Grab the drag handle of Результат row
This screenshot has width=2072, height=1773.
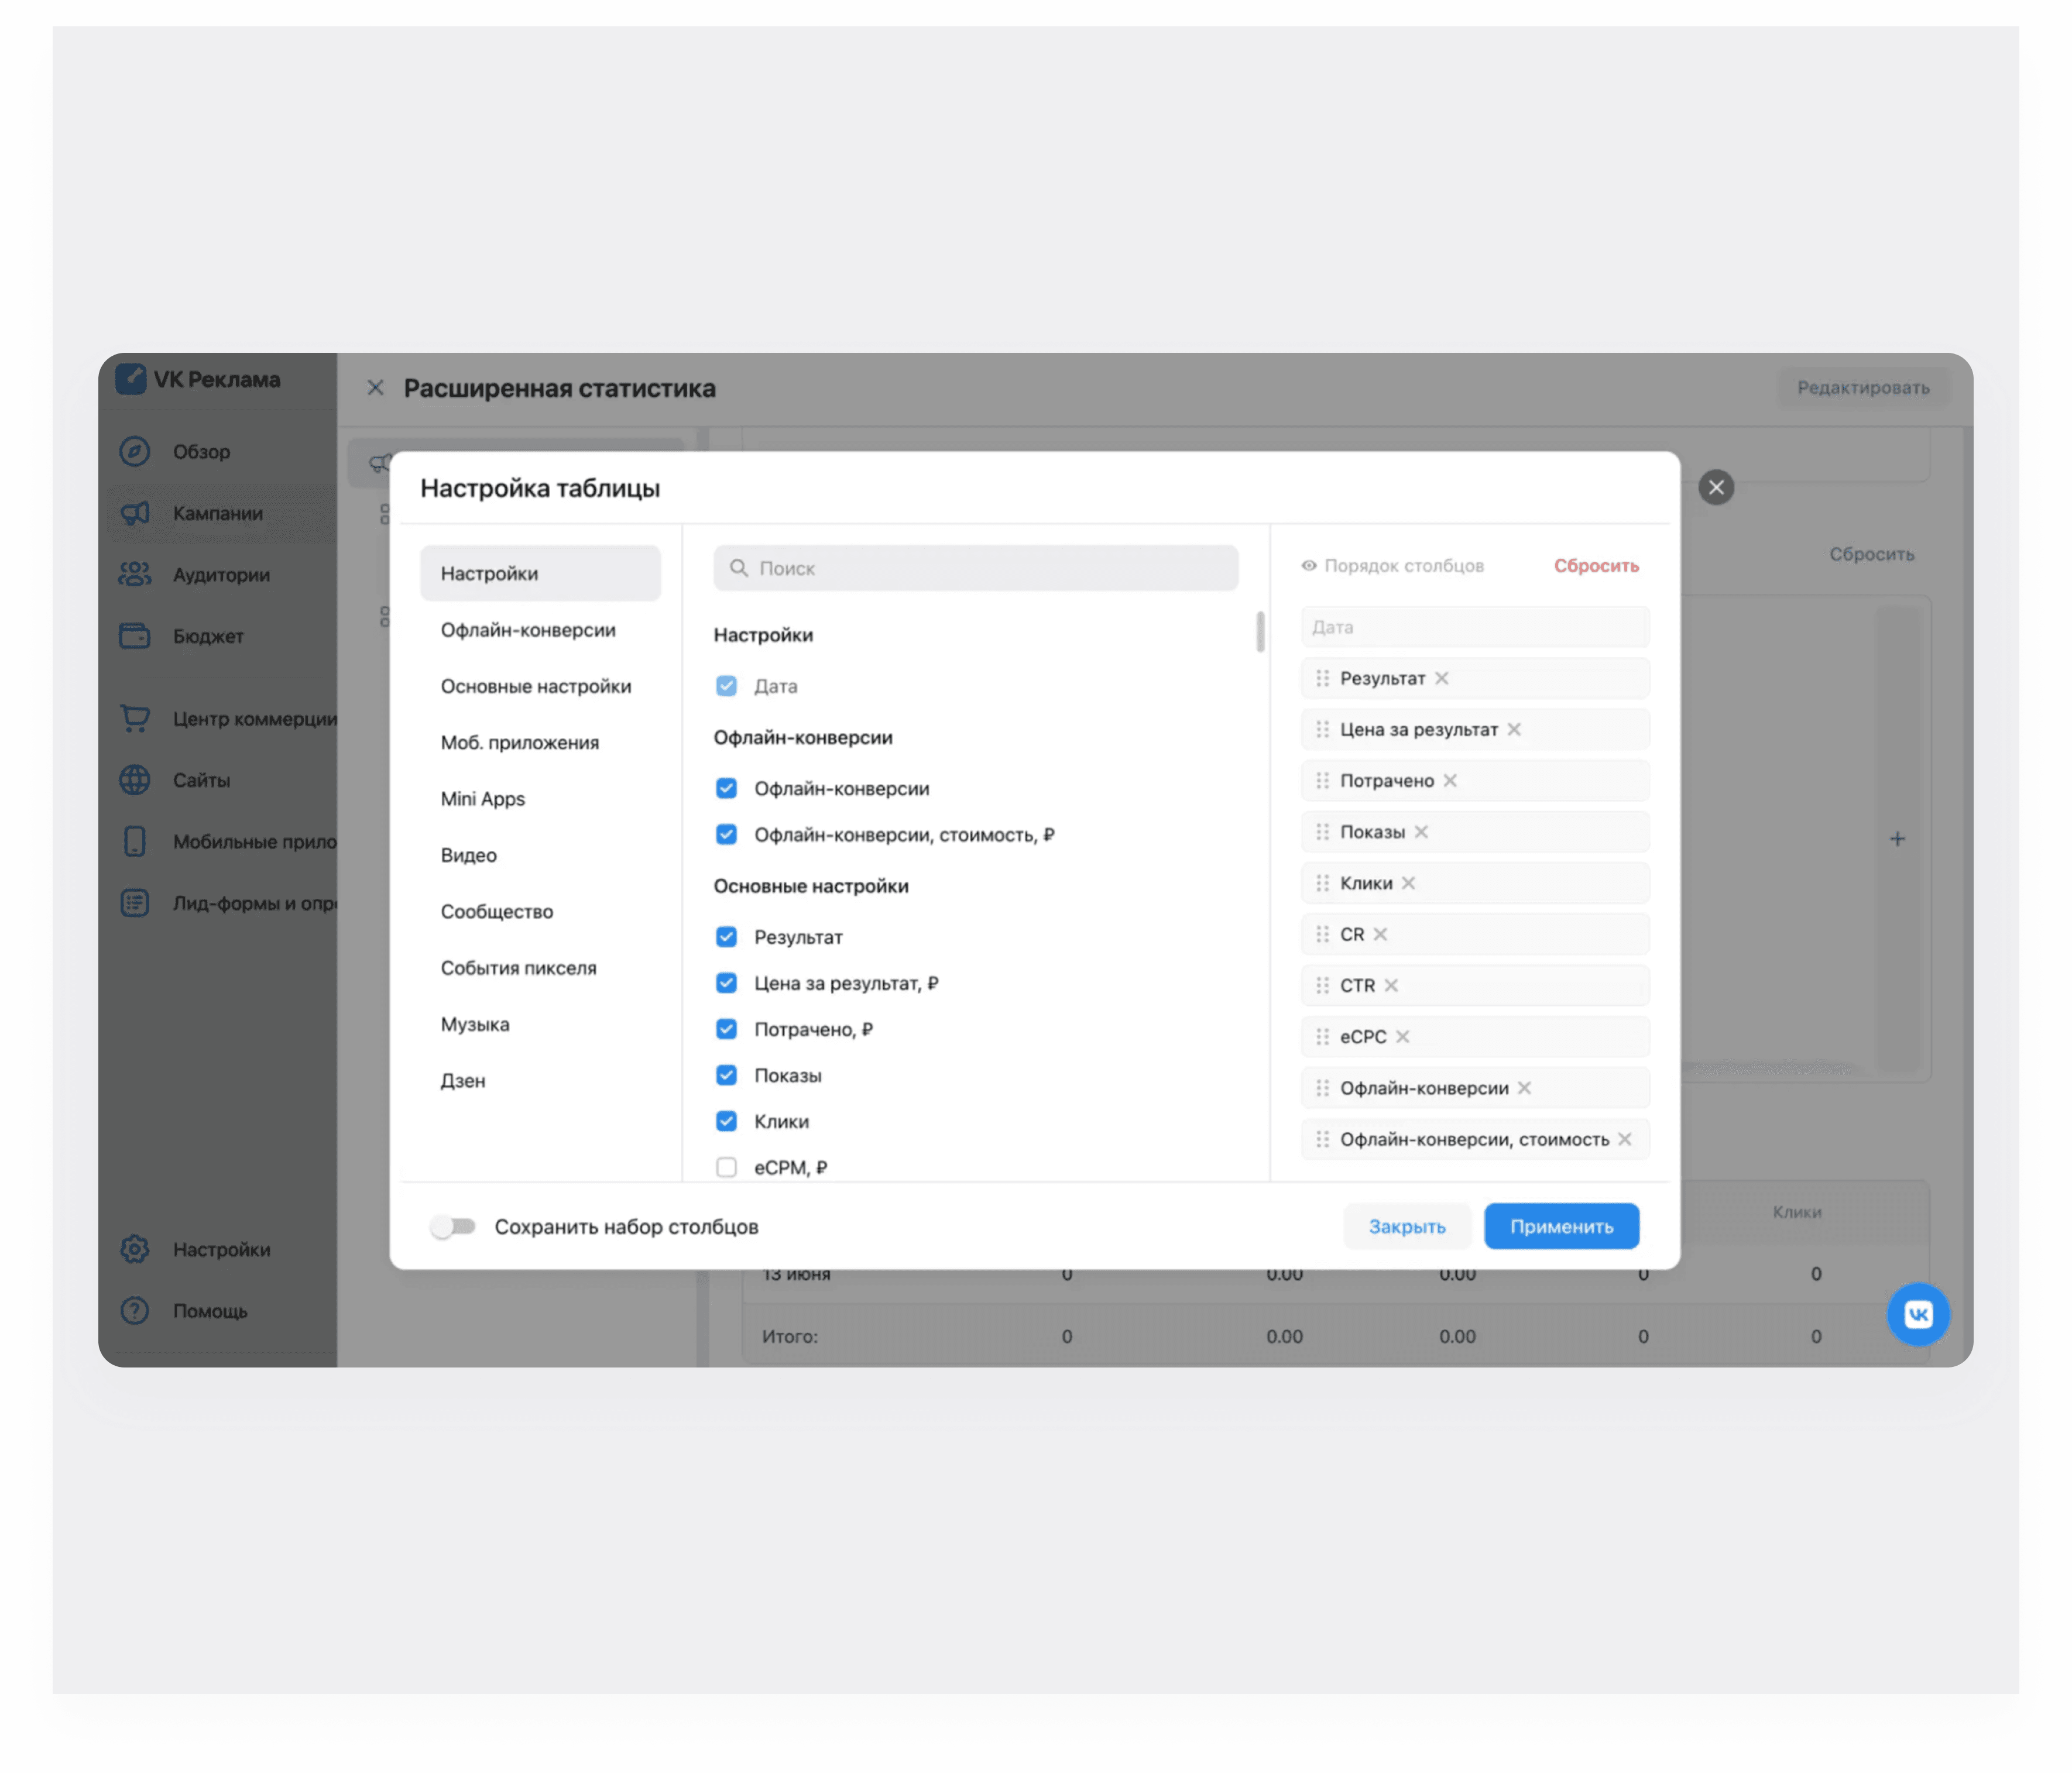point(1322,678)
